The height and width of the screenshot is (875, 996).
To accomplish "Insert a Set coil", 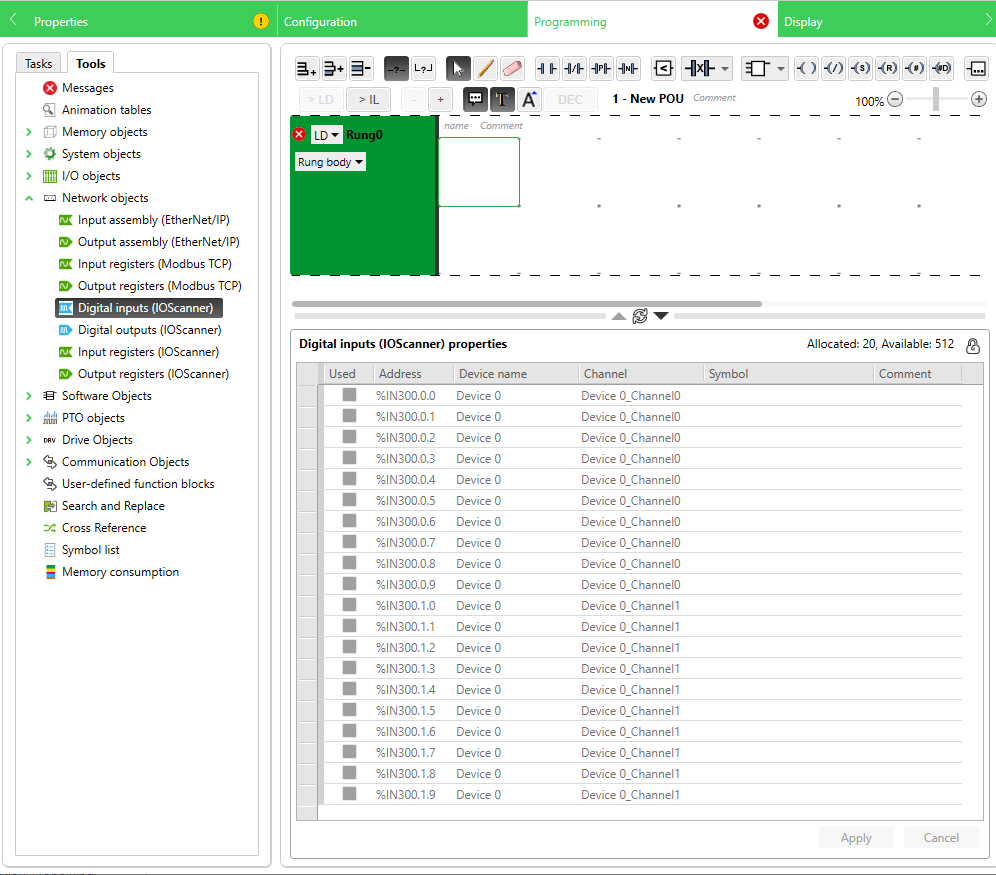I will tap(861, 68).
